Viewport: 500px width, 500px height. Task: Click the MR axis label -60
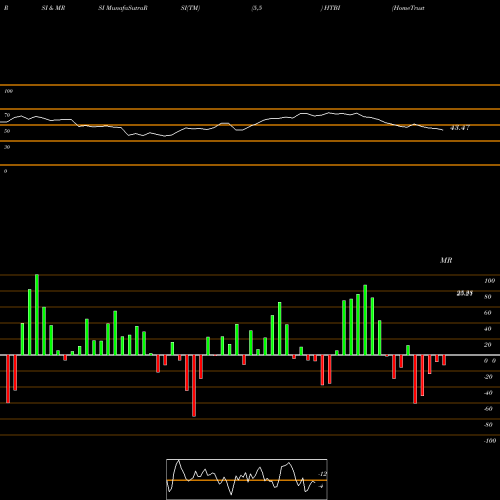[x=488, y=409]
